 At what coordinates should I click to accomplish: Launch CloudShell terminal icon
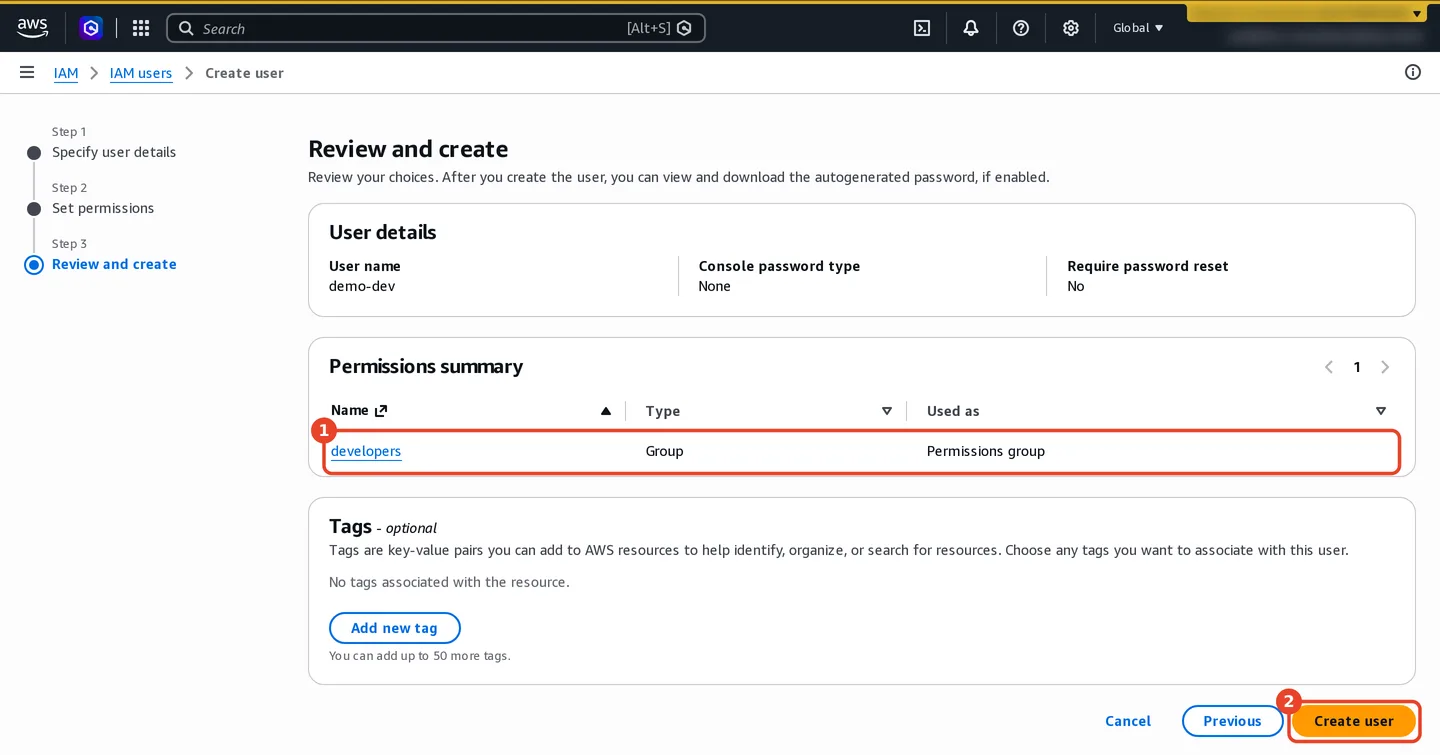coord(922,28)
